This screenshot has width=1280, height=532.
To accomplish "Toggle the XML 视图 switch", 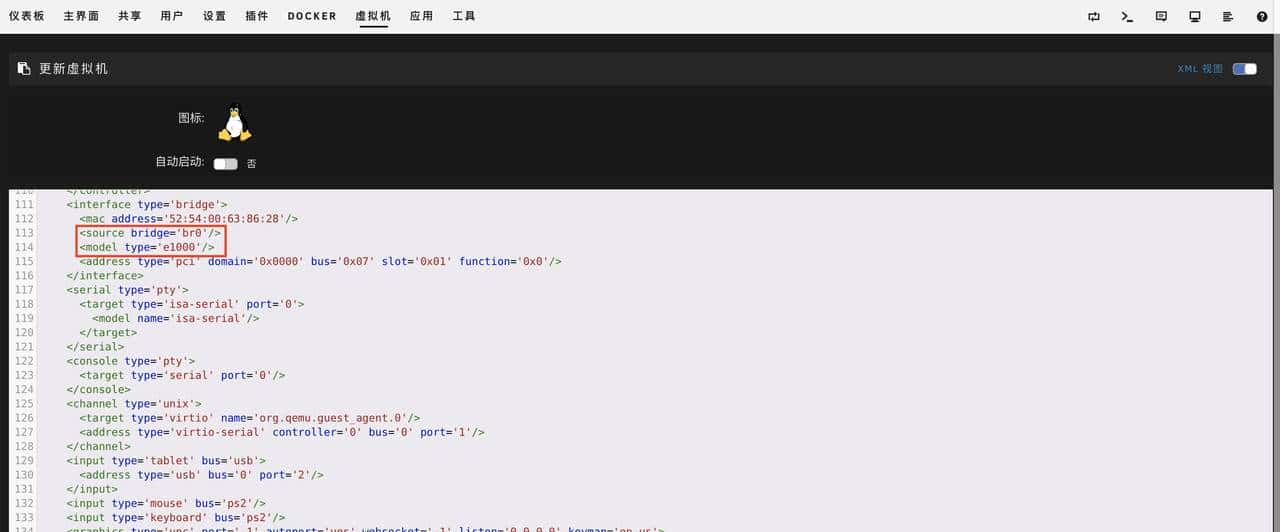I will [1244, 69].
